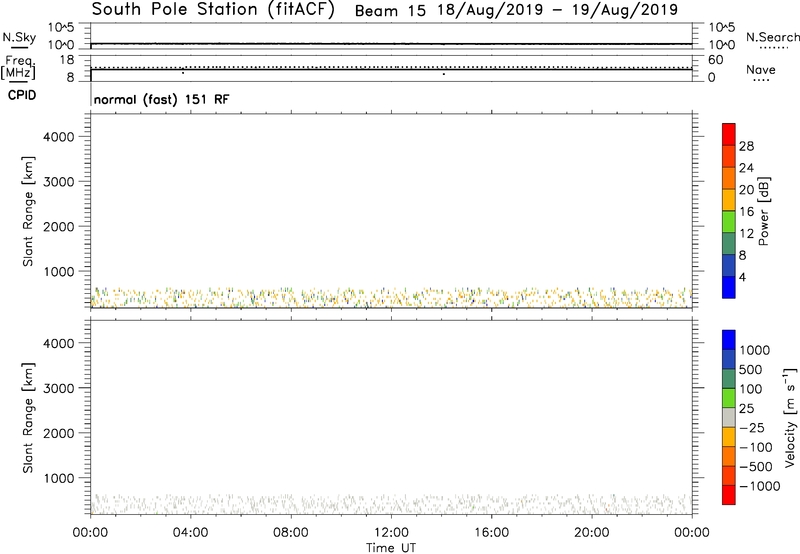Click the 'Slant Range [km]' label of velocity panel

(28, 418)
